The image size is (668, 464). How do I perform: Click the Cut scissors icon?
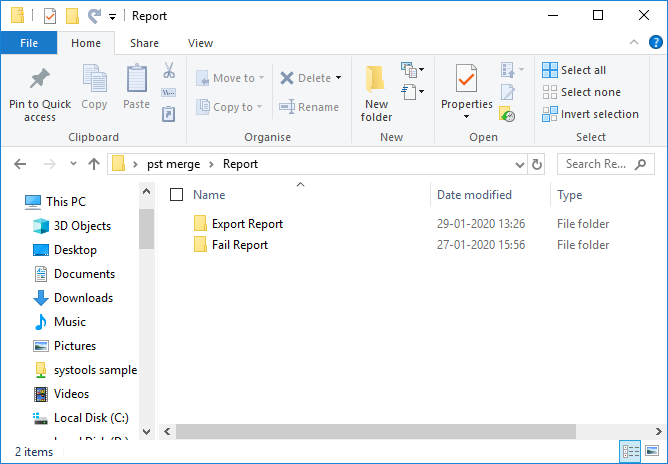pyautogui.click(x=169, y=70)
